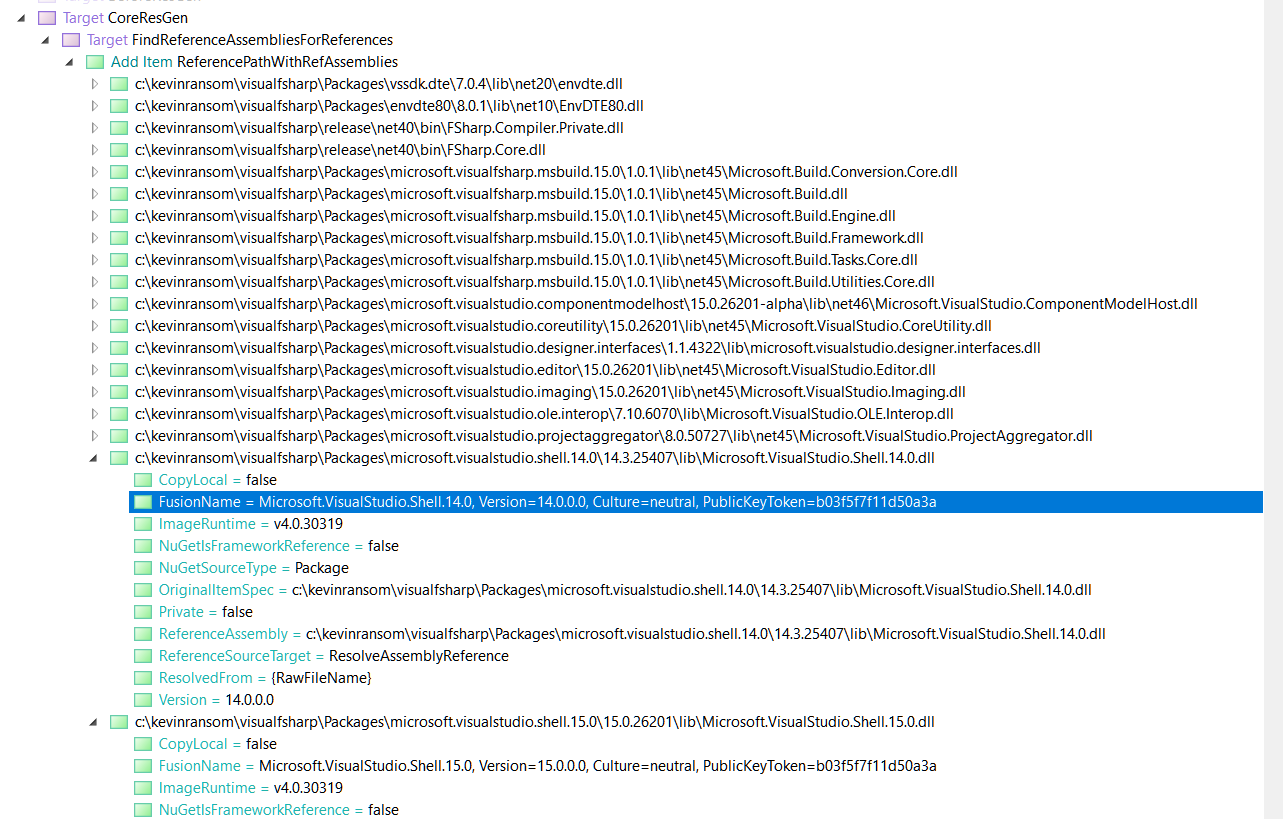Click green icon beside Shell.15.0.dll item path
This screenshot has height=819, width=1283.
(x=118, y=722)
